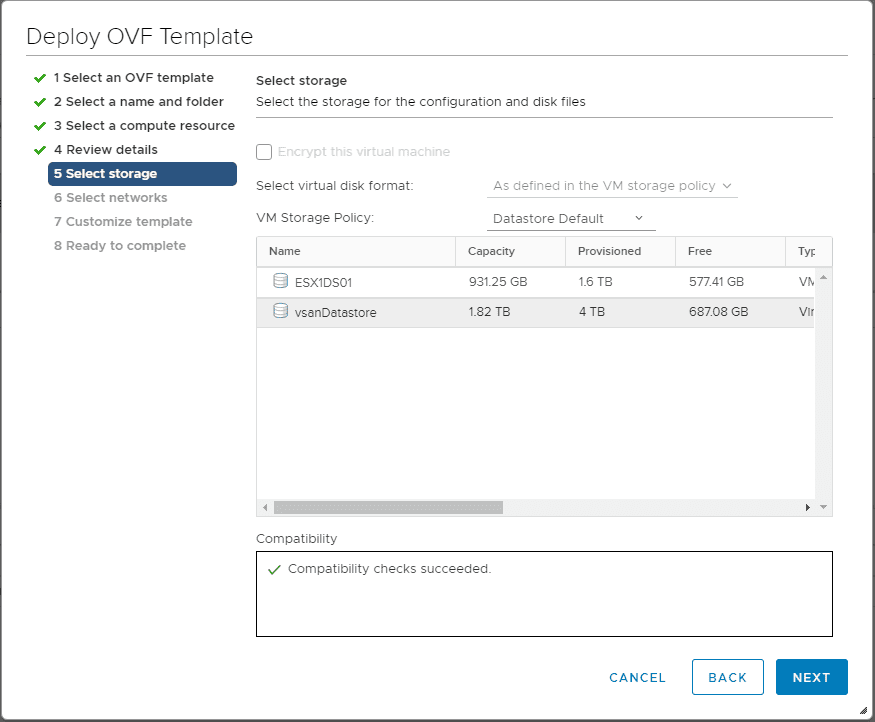Cancel the OVF deployment
Viewport: 875px width, 722px height.
point(637,677)
